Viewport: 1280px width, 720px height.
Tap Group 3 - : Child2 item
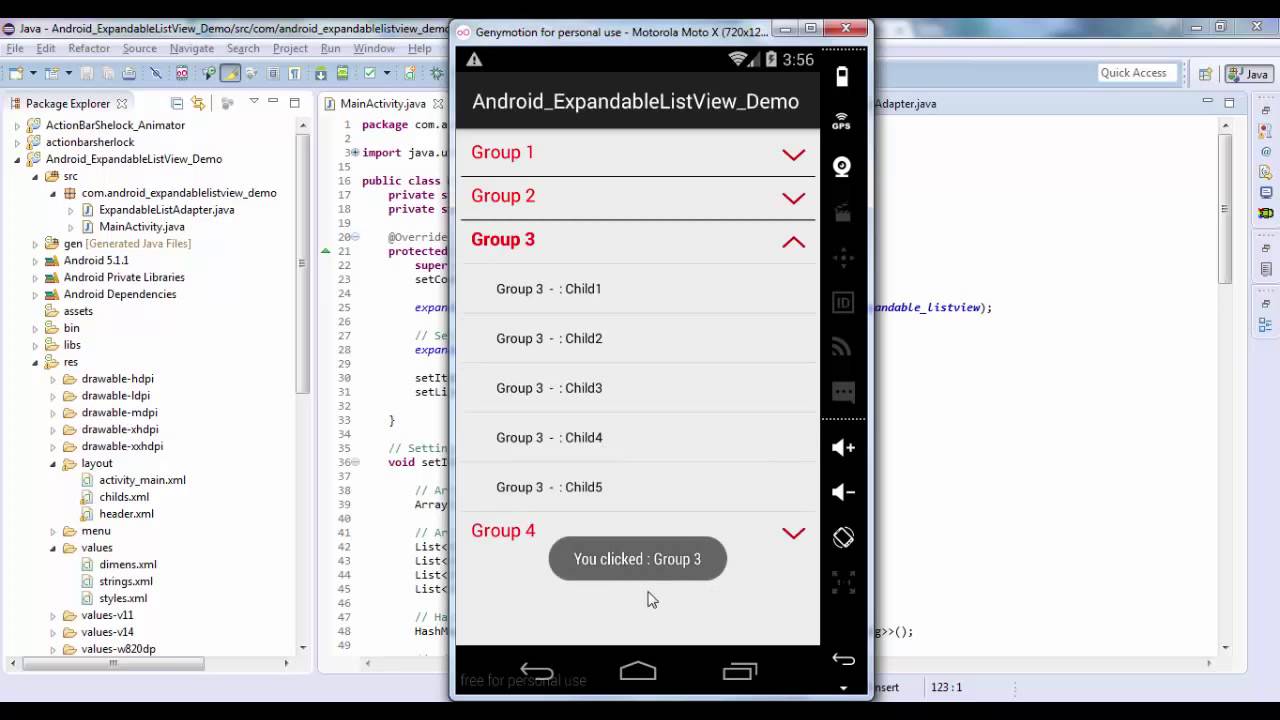[638, 338]
